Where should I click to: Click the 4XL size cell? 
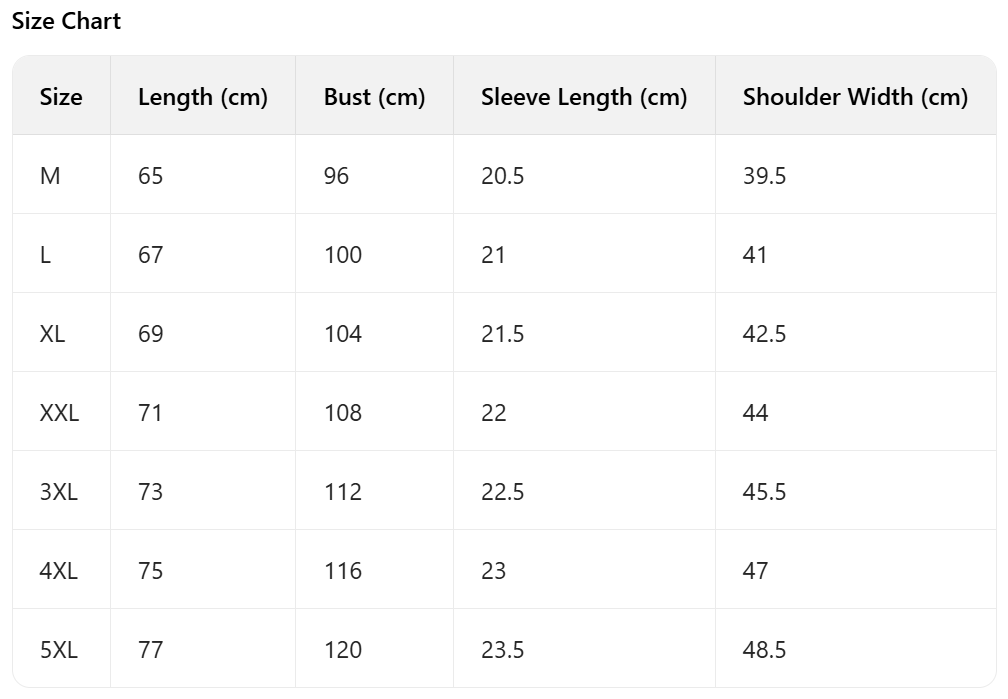coord(59,571)
